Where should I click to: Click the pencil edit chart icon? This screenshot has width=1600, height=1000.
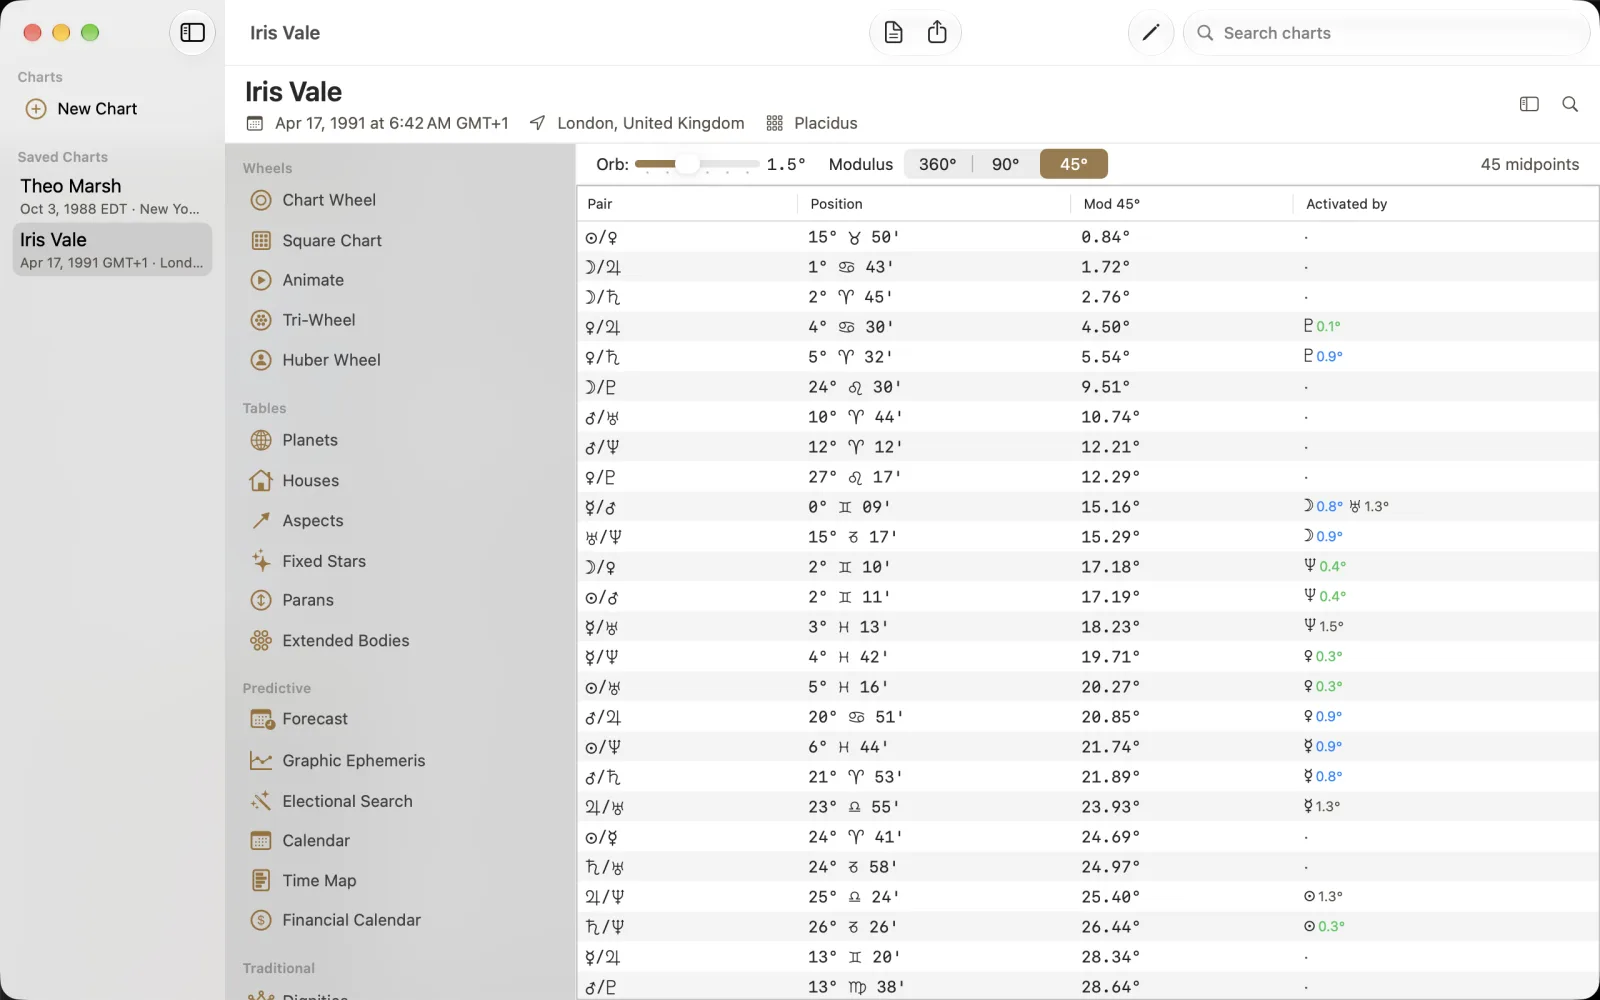coord(1150,33)
